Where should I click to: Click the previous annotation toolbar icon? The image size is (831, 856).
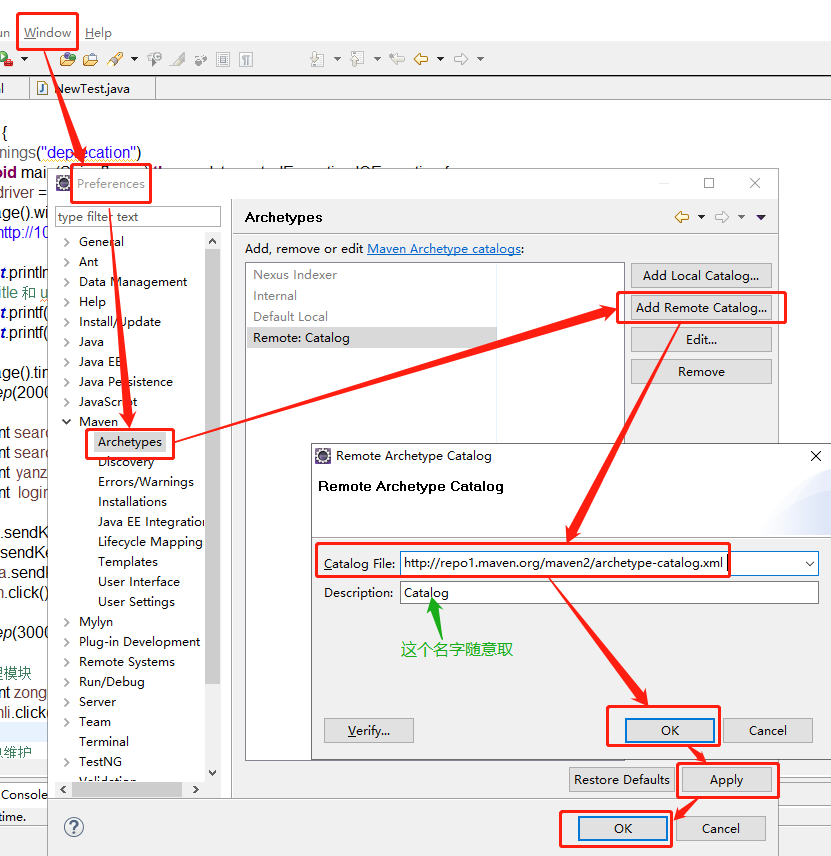pos(357,59)
